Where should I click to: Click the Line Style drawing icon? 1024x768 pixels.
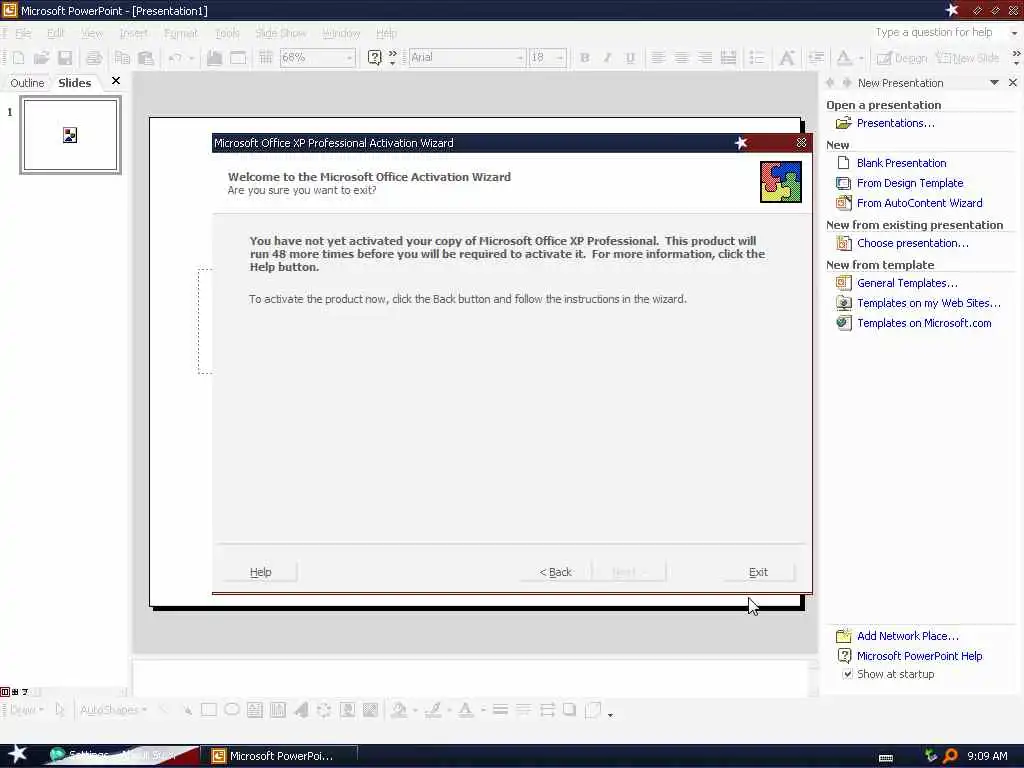(500, 709)
